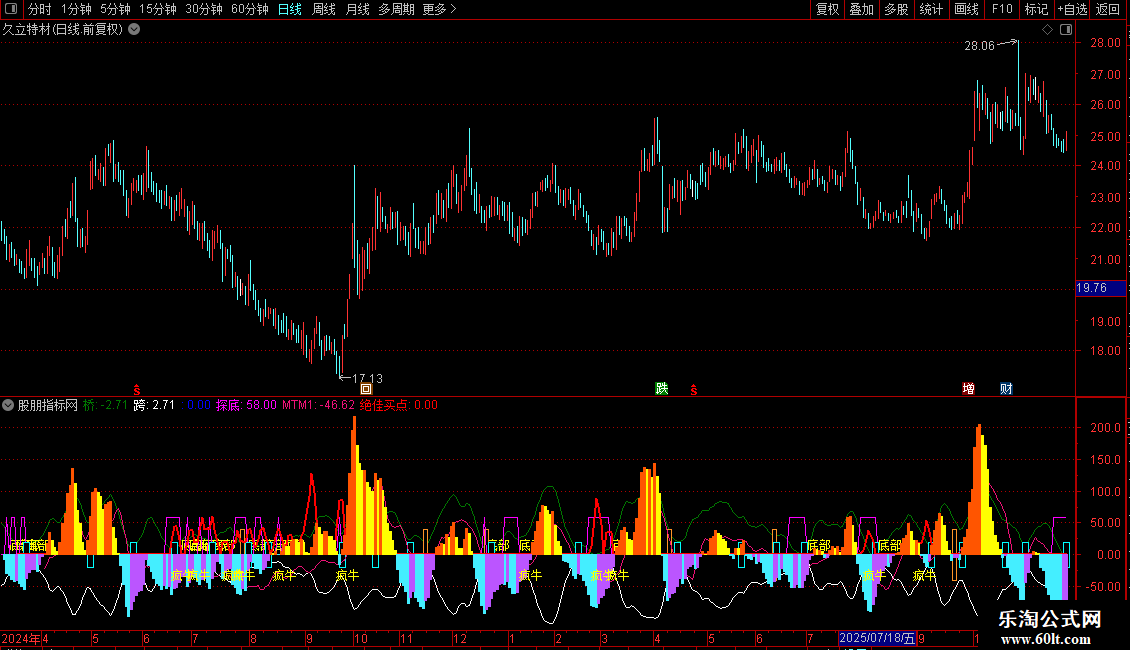Open the 多股 multi-stock view
1130x650 pixels.
coord(896,9)
